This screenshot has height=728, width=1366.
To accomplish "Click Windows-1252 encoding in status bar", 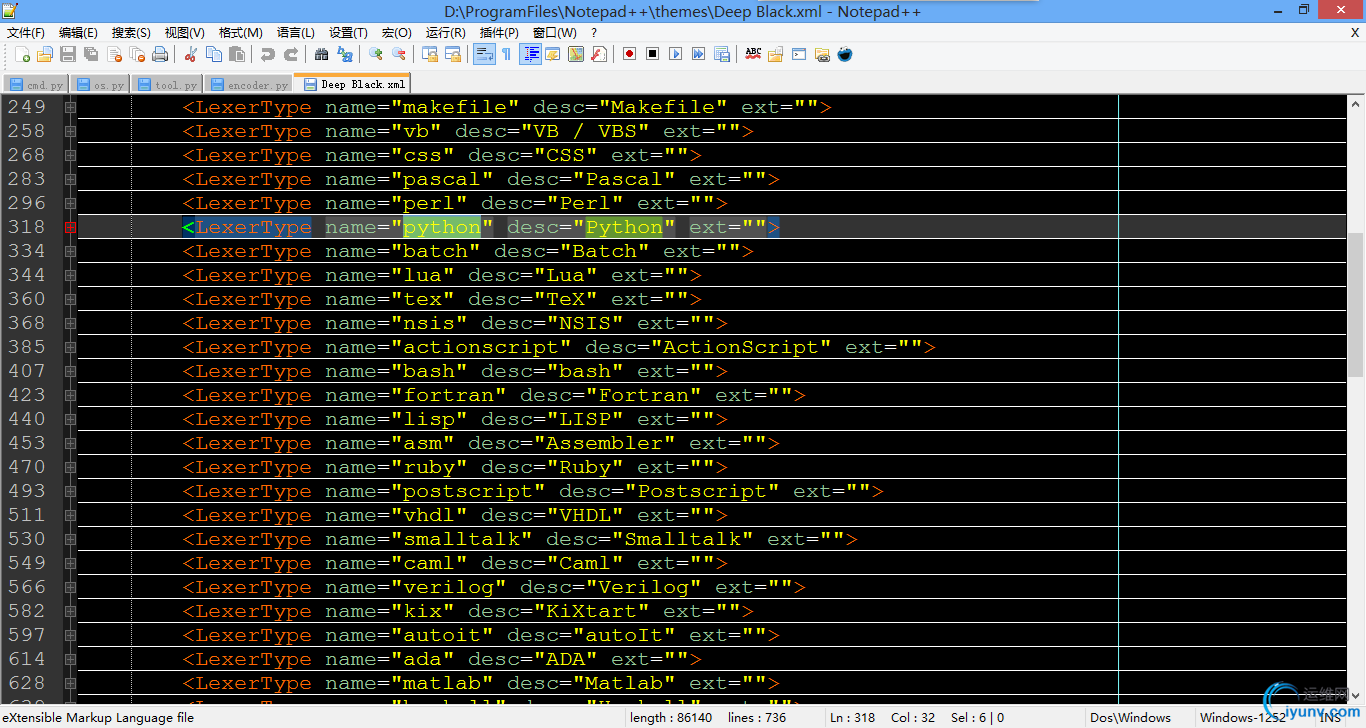I will (1243, 717).
